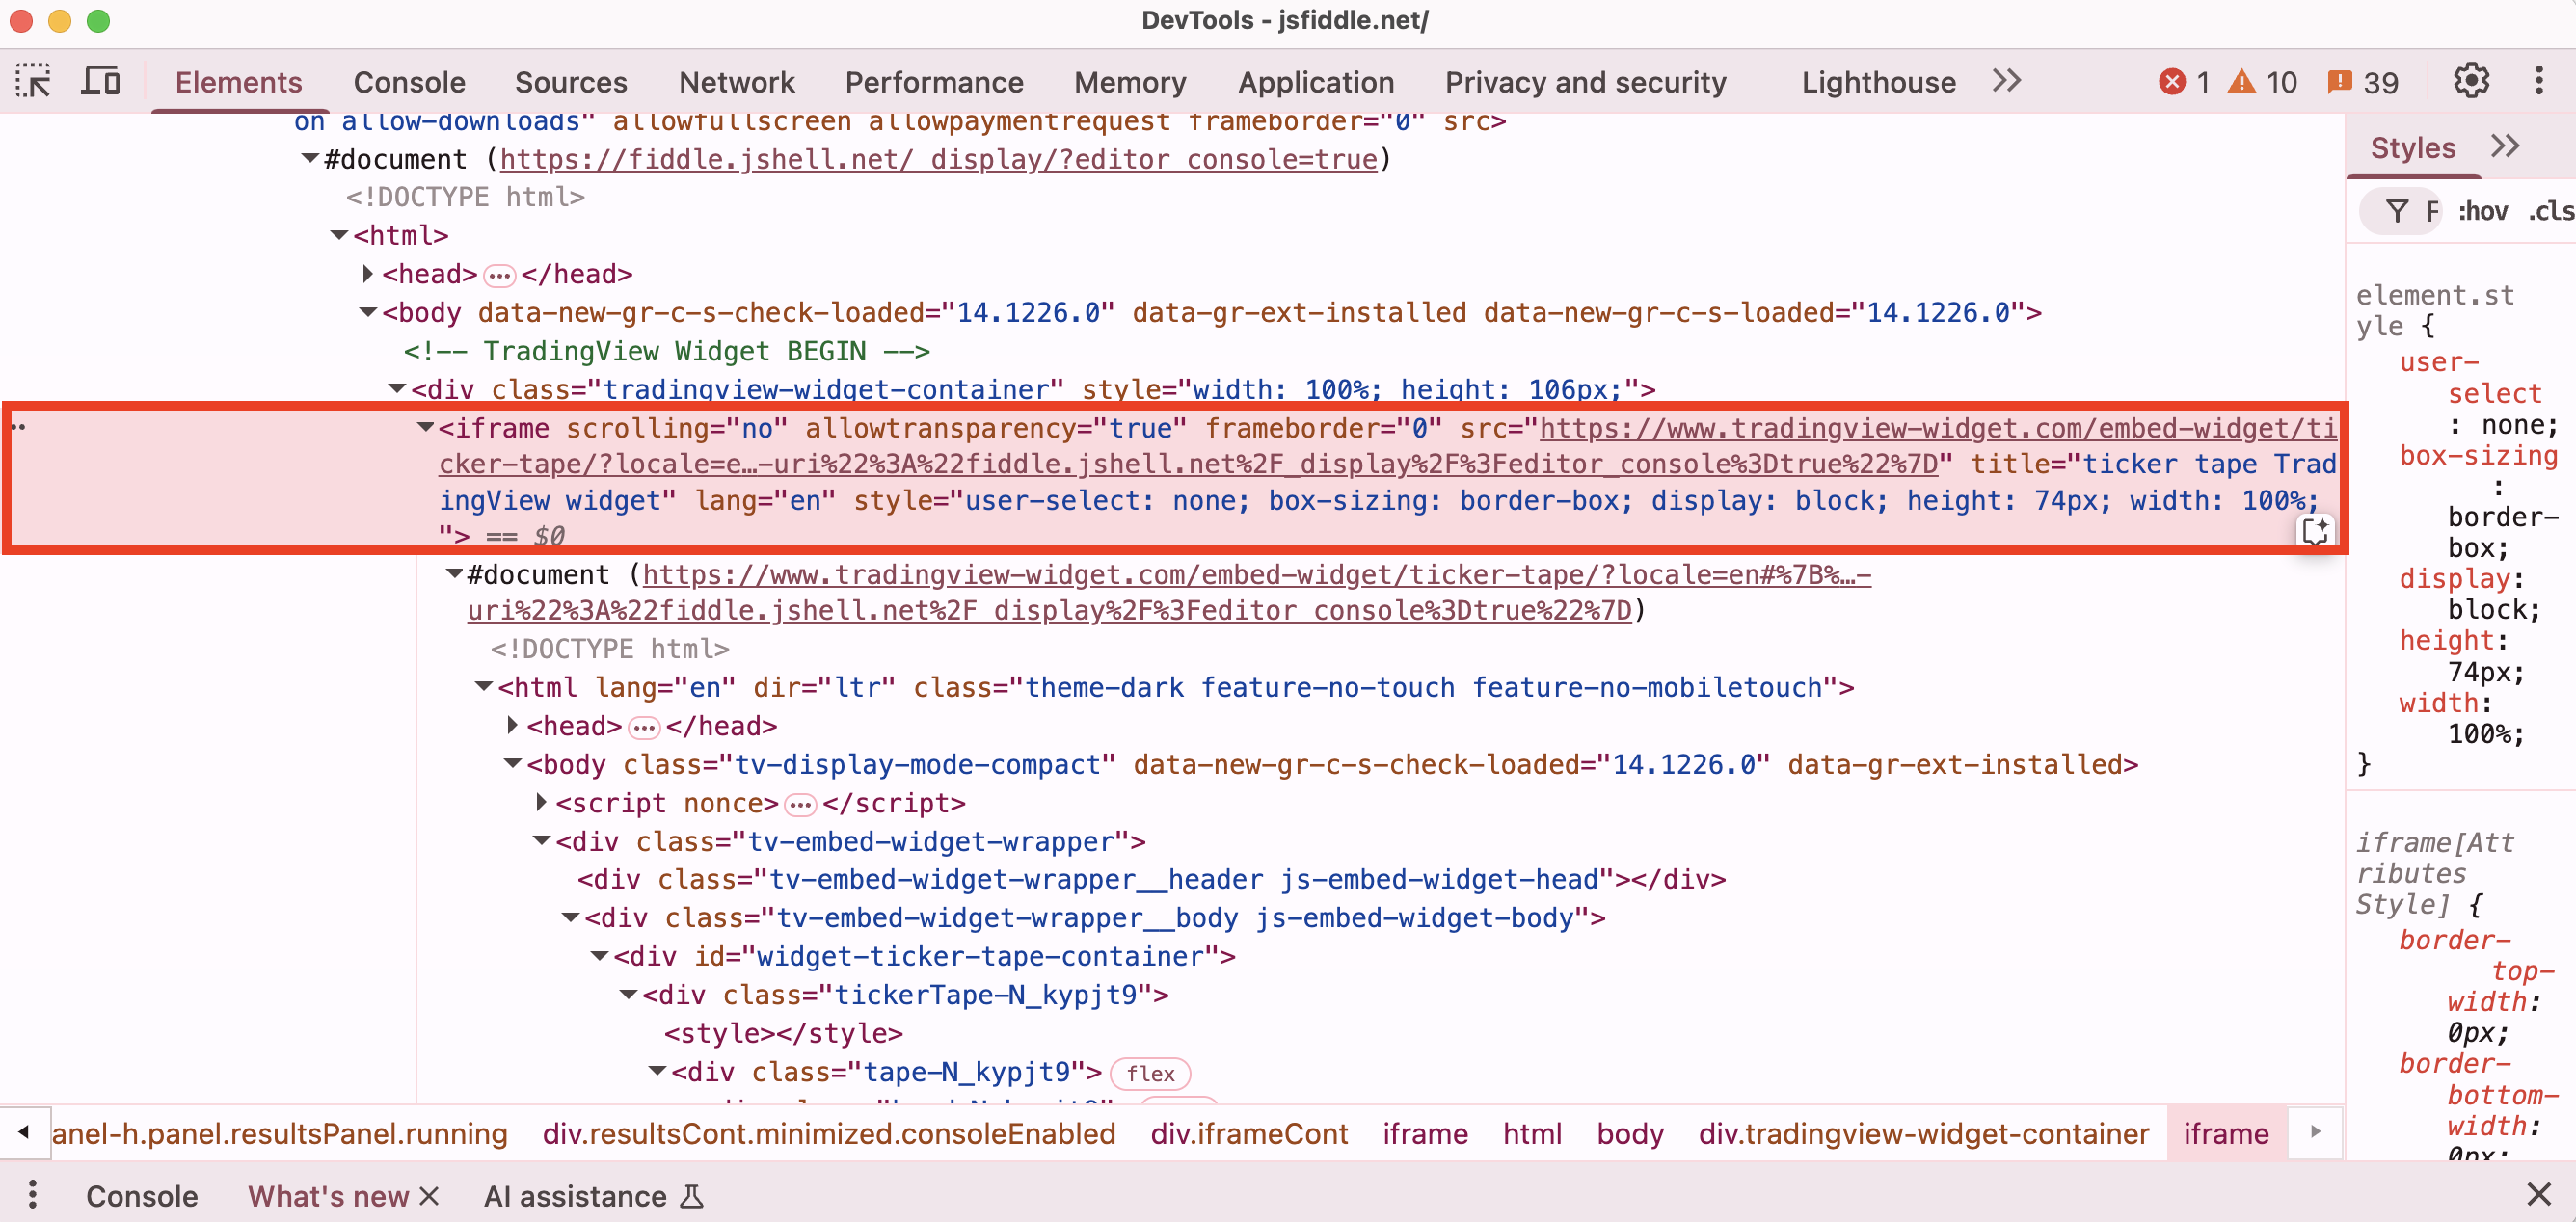Click the yellow warnings count icon

(2243, 82)
